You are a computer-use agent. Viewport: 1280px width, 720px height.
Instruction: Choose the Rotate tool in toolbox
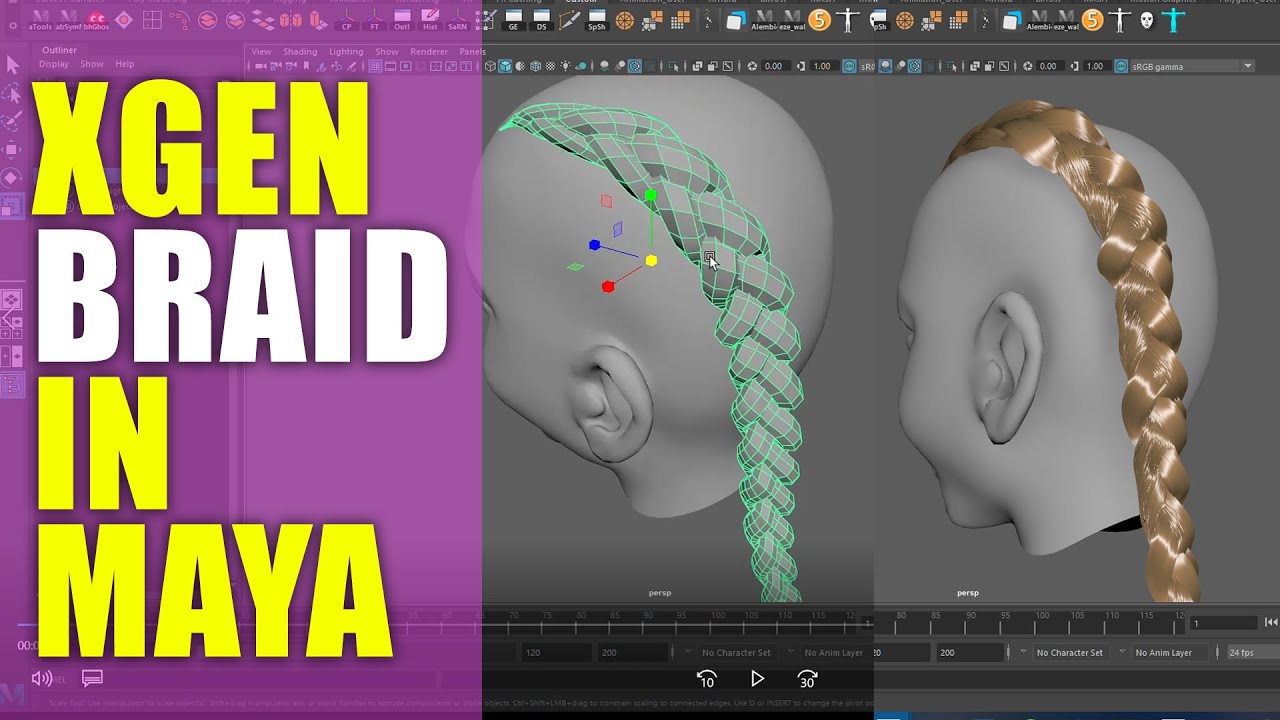tap(12, 179)
